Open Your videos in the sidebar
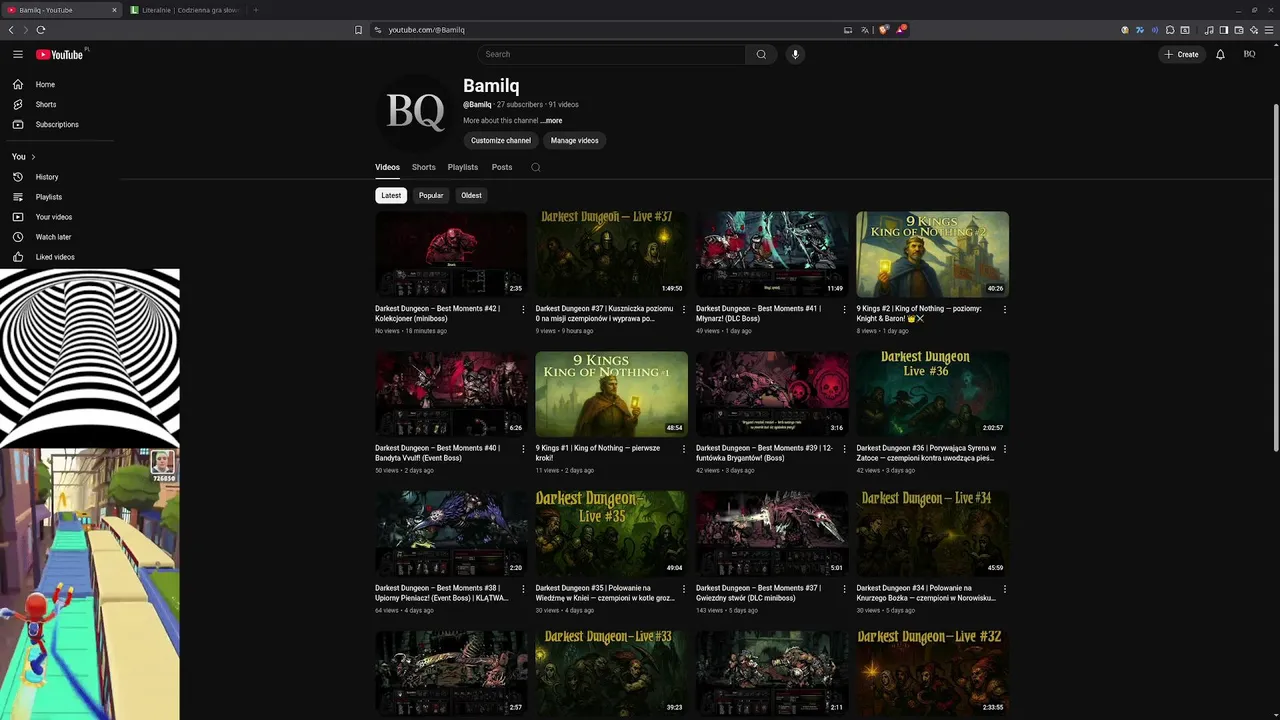This screenshot has width=1280, height=720. pos(58,217)
